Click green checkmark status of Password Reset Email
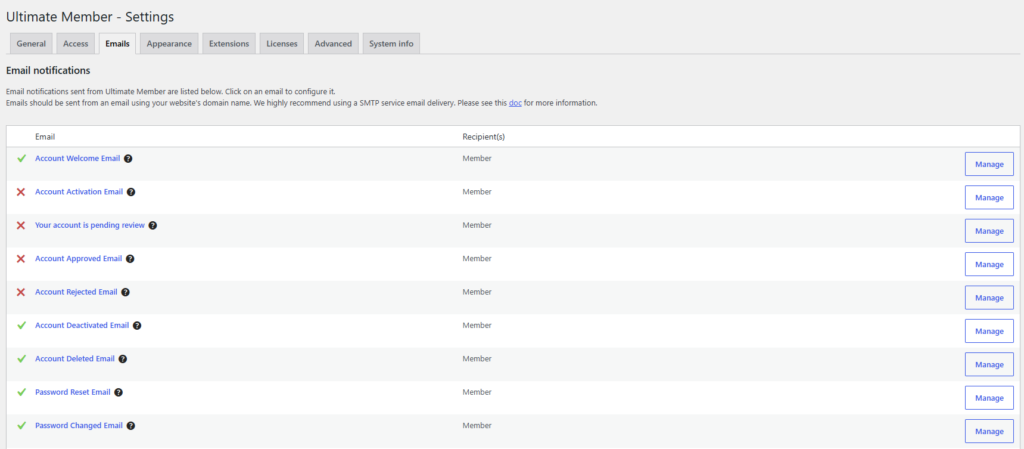This screenshot has height=449, width=1024. tap(21, 392)
